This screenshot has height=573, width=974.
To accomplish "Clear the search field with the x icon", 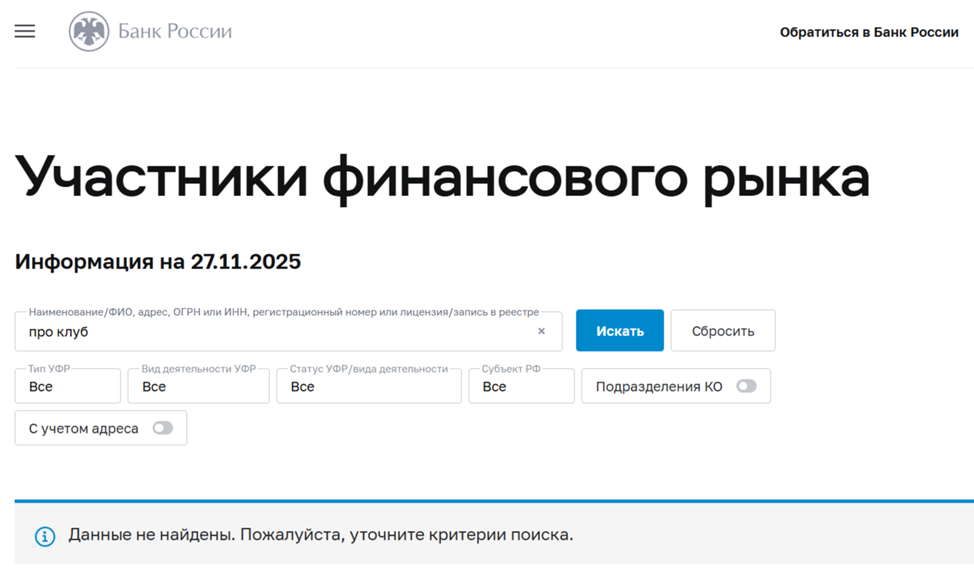I will coord(541,331).
